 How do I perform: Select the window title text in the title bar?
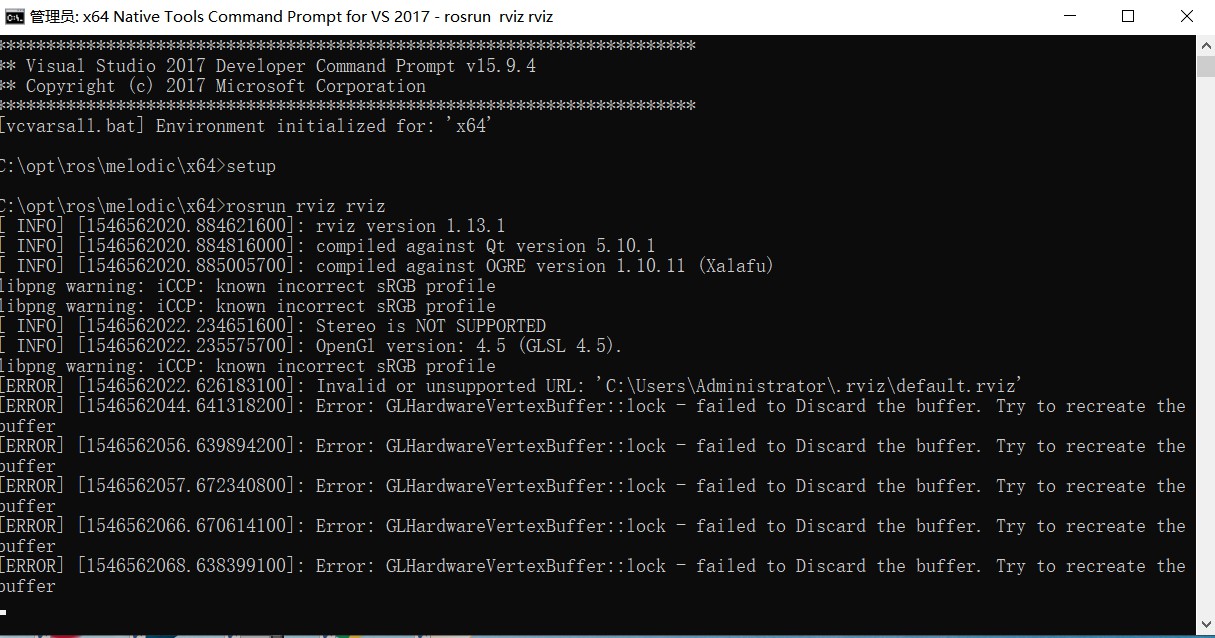pyautogui.click(x=290, y=16)
